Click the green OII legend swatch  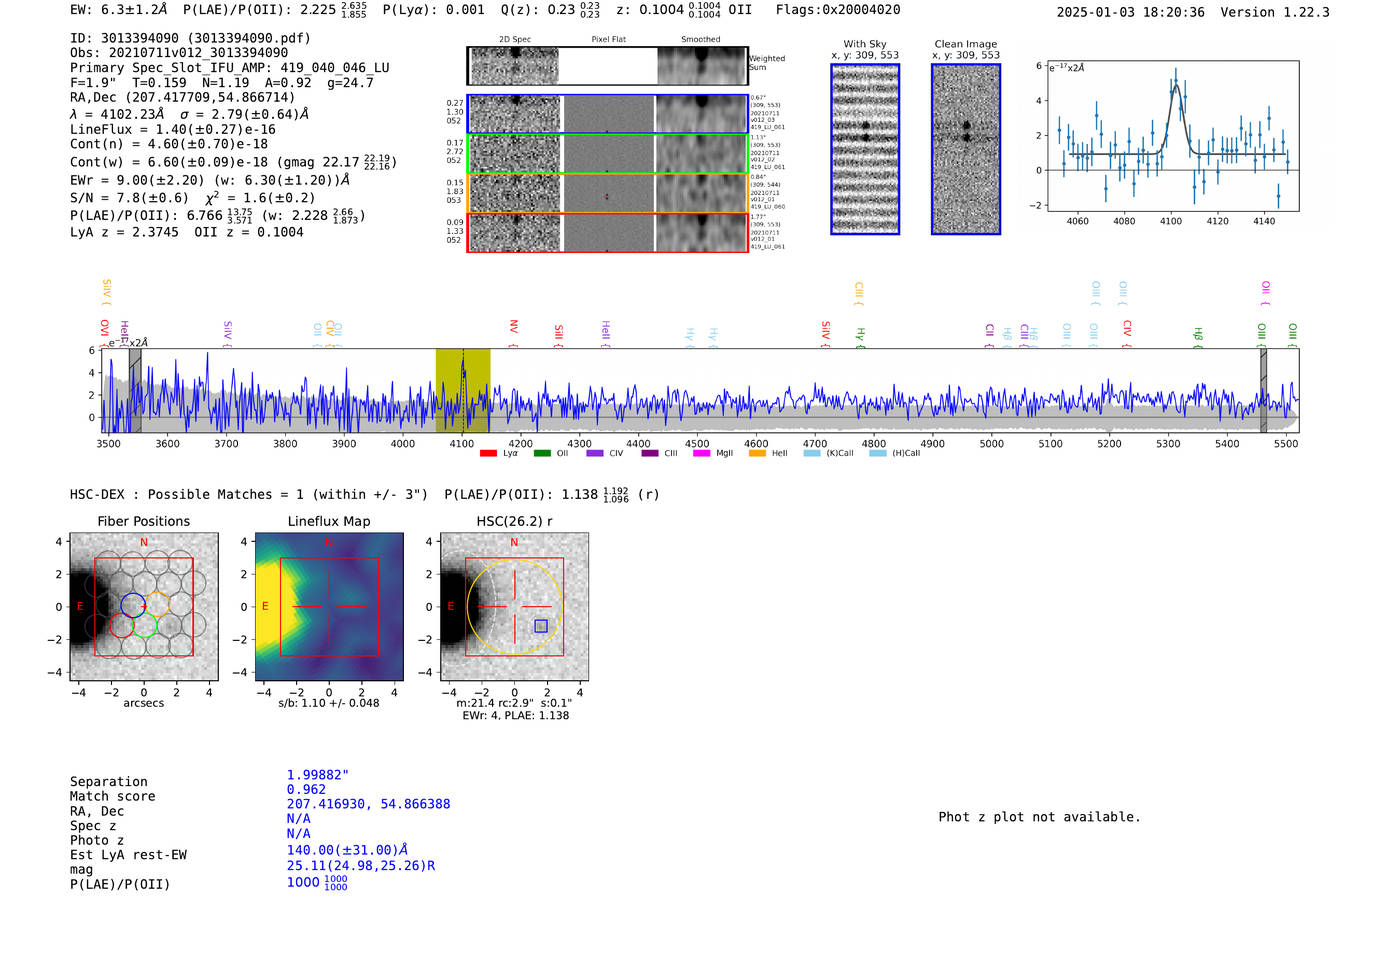point(542,454)
